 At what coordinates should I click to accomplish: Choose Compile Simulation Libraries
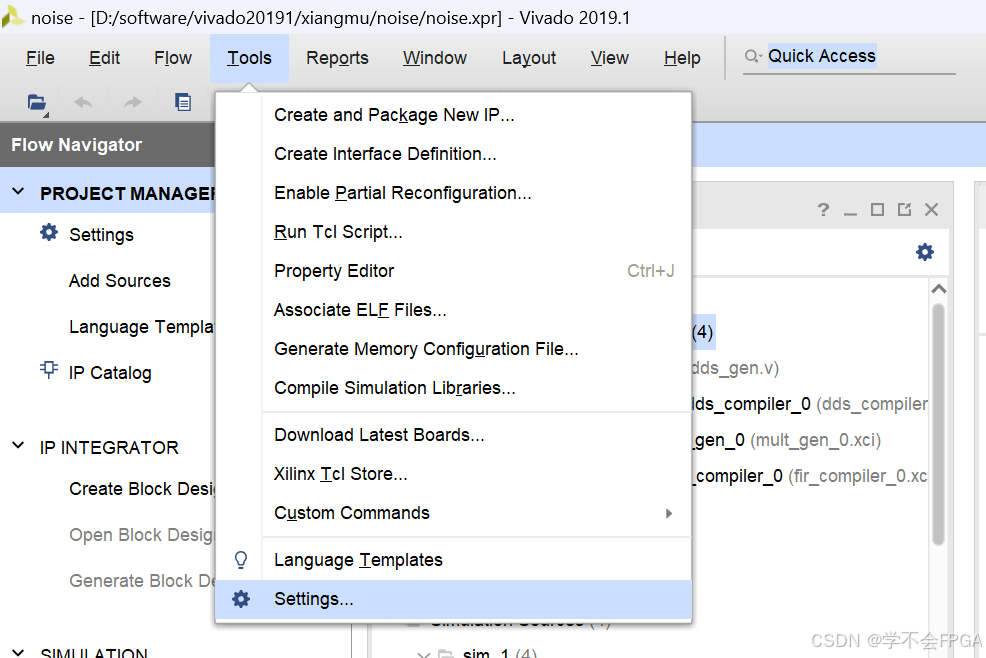point(453,388)
